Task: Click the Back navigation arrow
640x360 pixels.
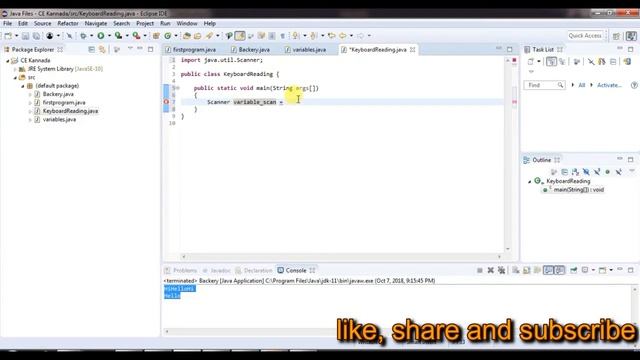Action: (342, 36)
